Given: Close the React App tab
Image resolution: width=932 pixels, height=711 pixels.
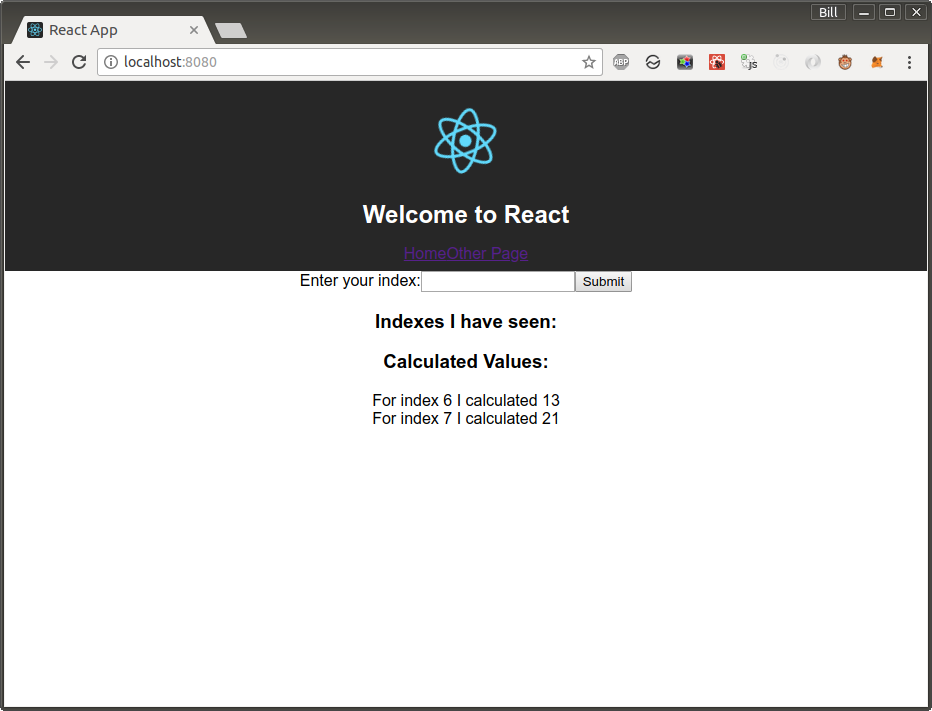Looking at the screenshot, I should pos(194,30).
